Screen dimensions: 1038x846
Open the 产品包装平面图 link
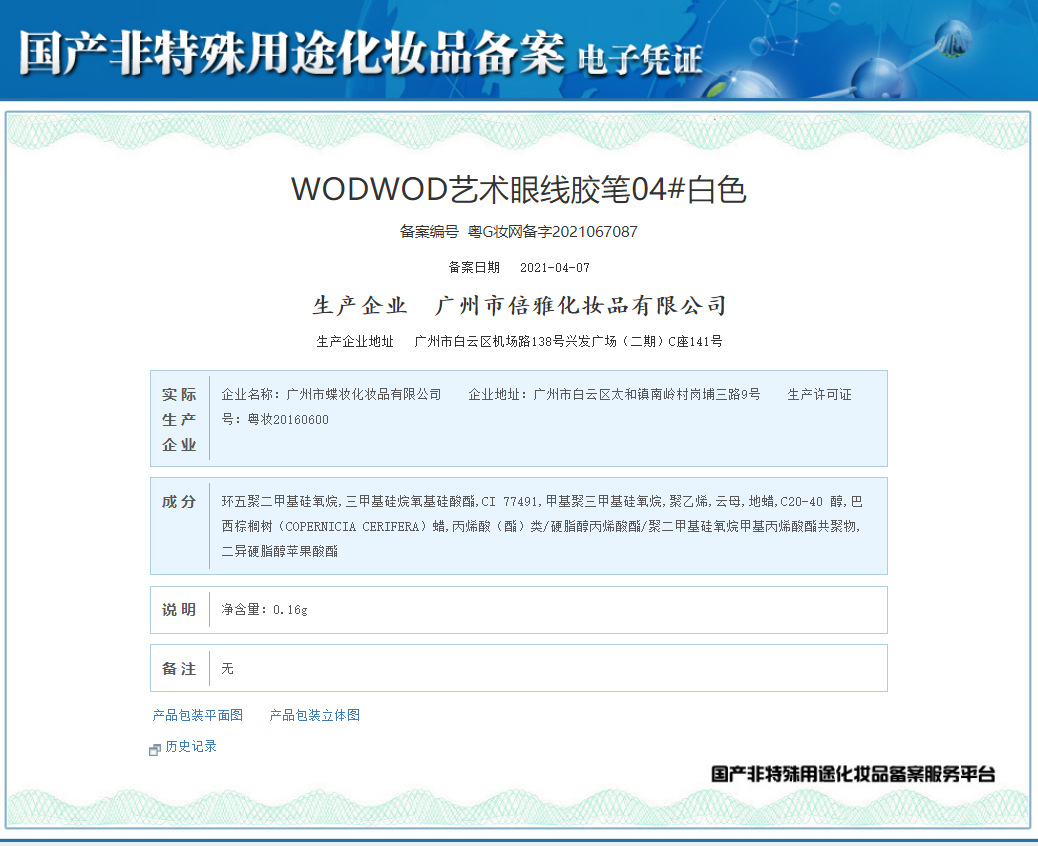(197, 715)
